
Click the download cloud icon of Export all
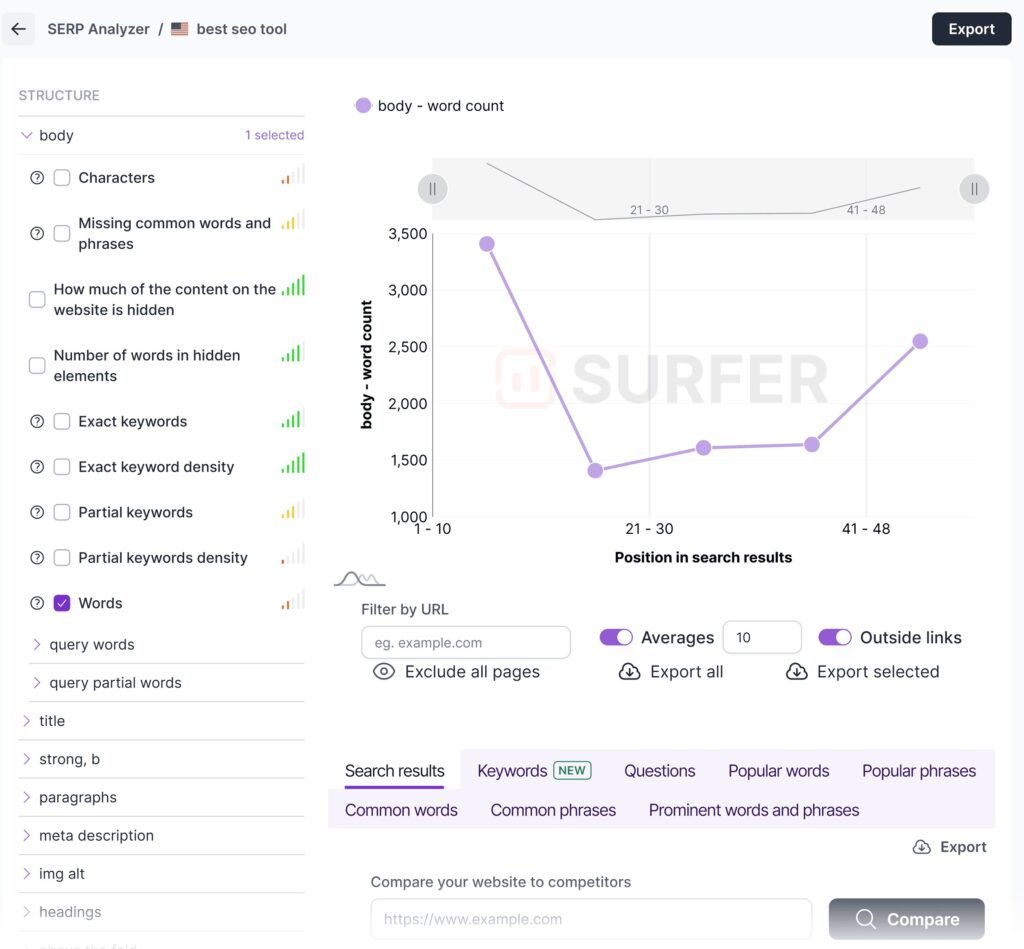click(x=630, y=671)
